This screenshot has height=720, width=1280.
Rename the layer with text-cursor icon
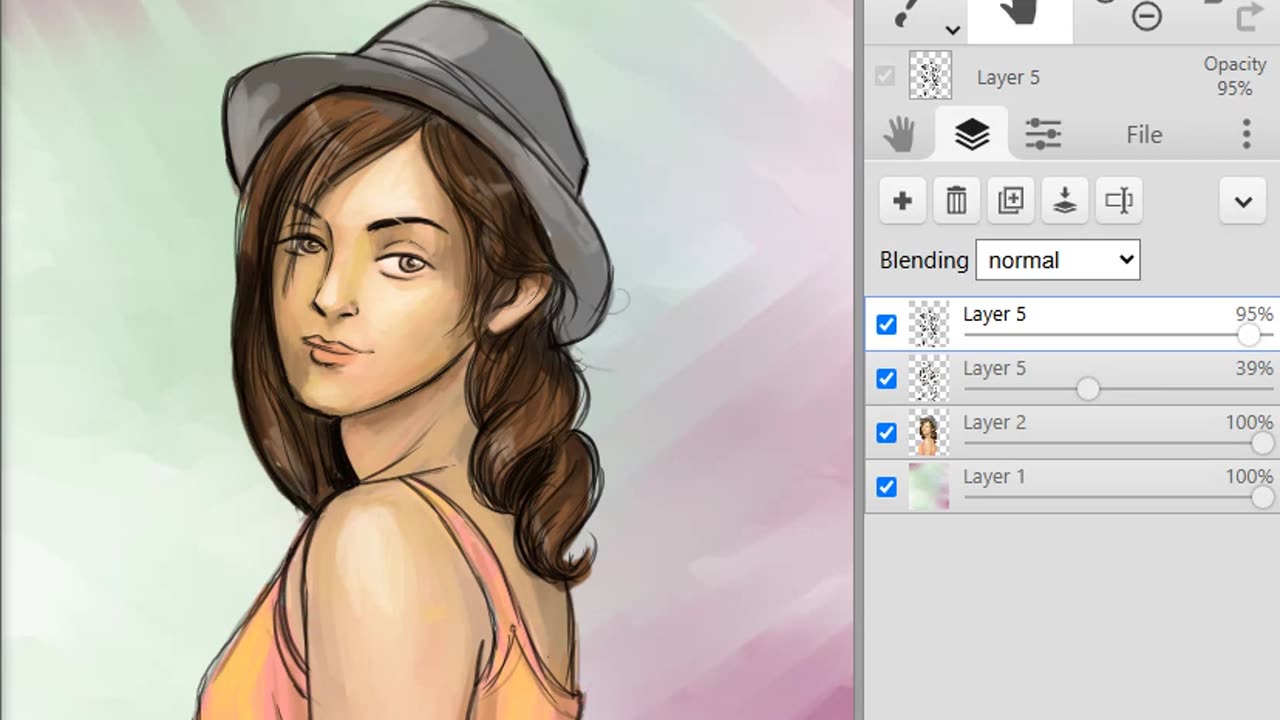pos(1118,201)
